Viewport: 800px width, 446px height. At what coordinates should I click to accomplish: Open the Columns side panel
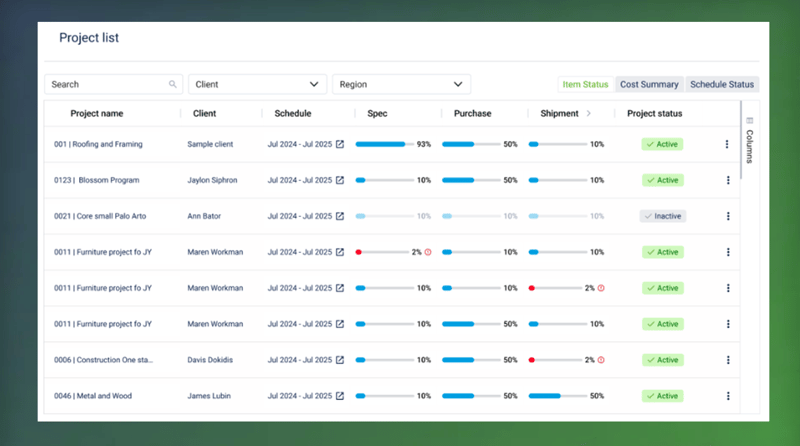coord(749,141)
